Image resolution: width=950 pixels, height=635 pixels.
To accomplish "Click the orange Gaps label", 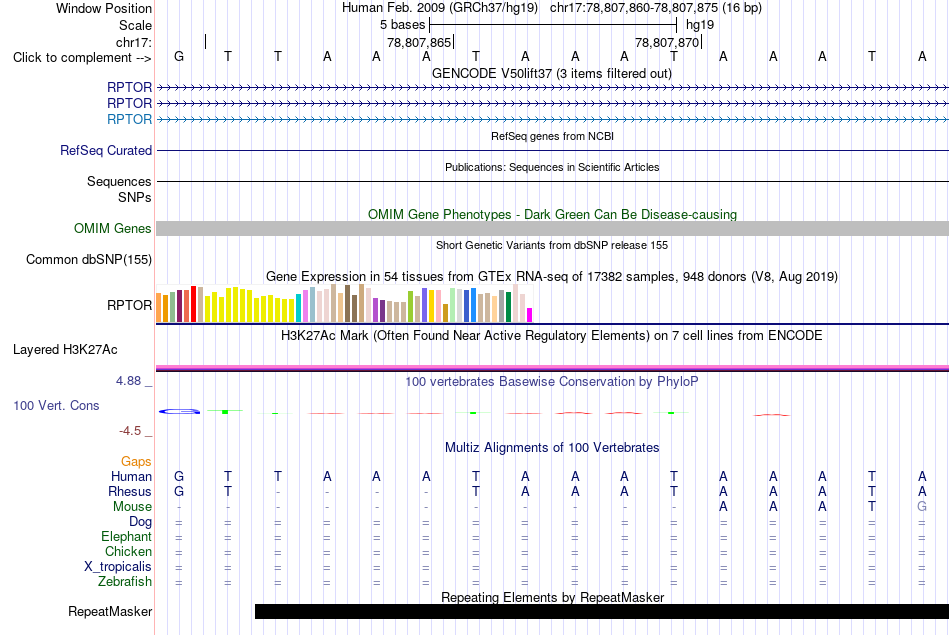I will pos(136,462).
